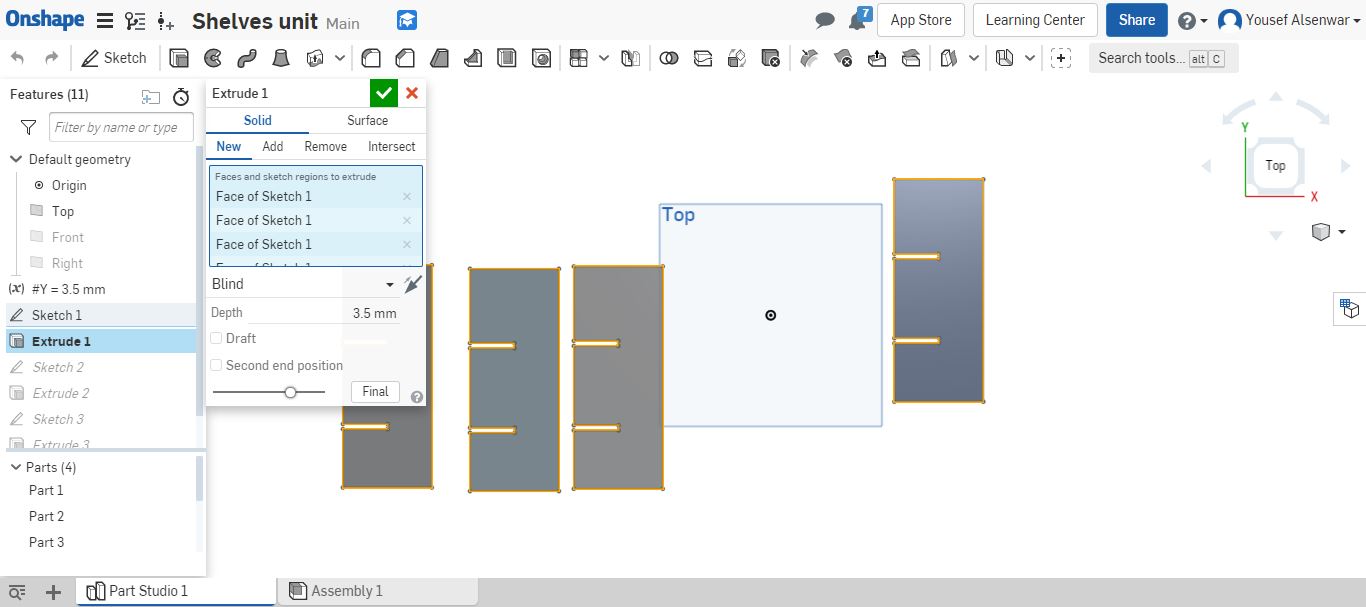The width and height of the screenshot is (1366, 607).
Task: Click the Share button
Action: click(1137, 20)
